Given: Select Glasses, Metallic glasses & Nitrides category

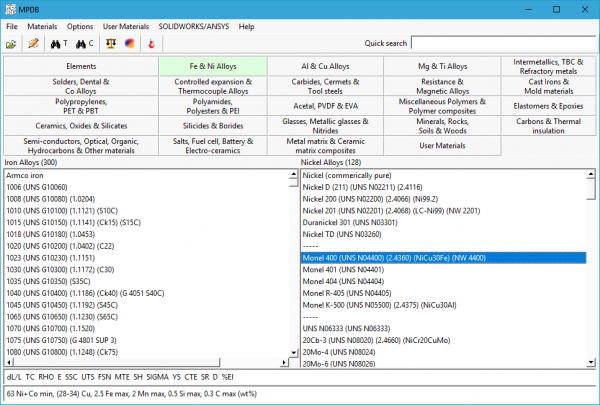Looking at the screenshot, I should (x=325, y=126).
